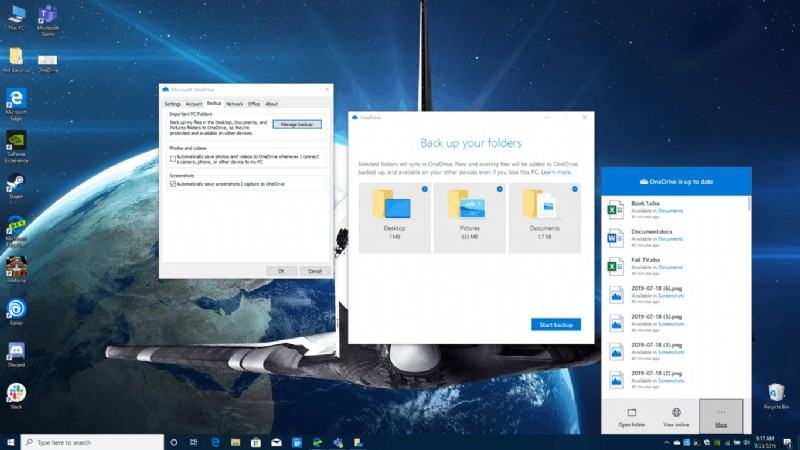Deselect the Desktop folder backup checkmark

pos(424,189)
